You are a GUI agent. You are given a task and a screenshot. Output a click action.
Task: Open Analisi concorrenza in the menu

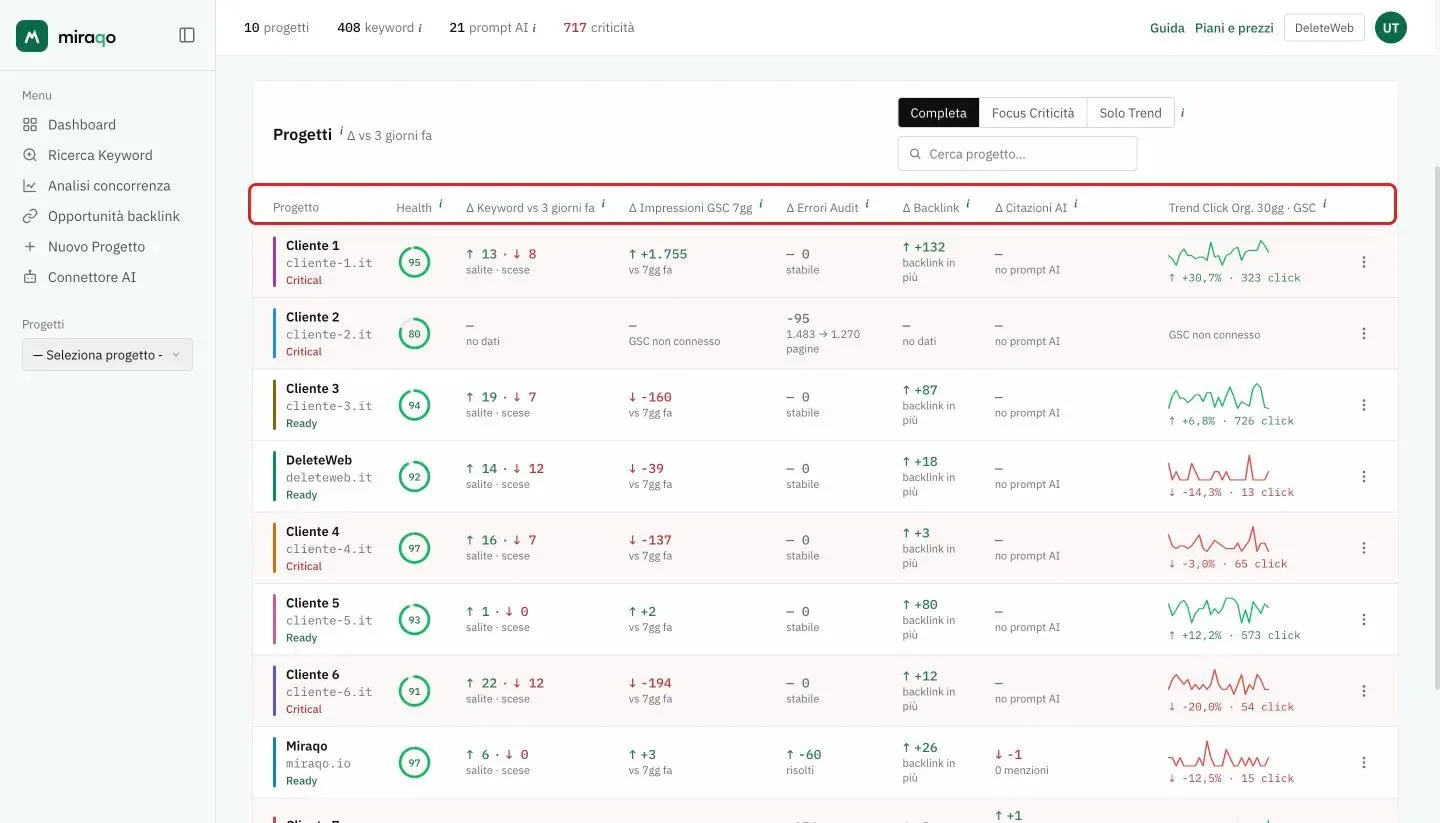(109, 186)
